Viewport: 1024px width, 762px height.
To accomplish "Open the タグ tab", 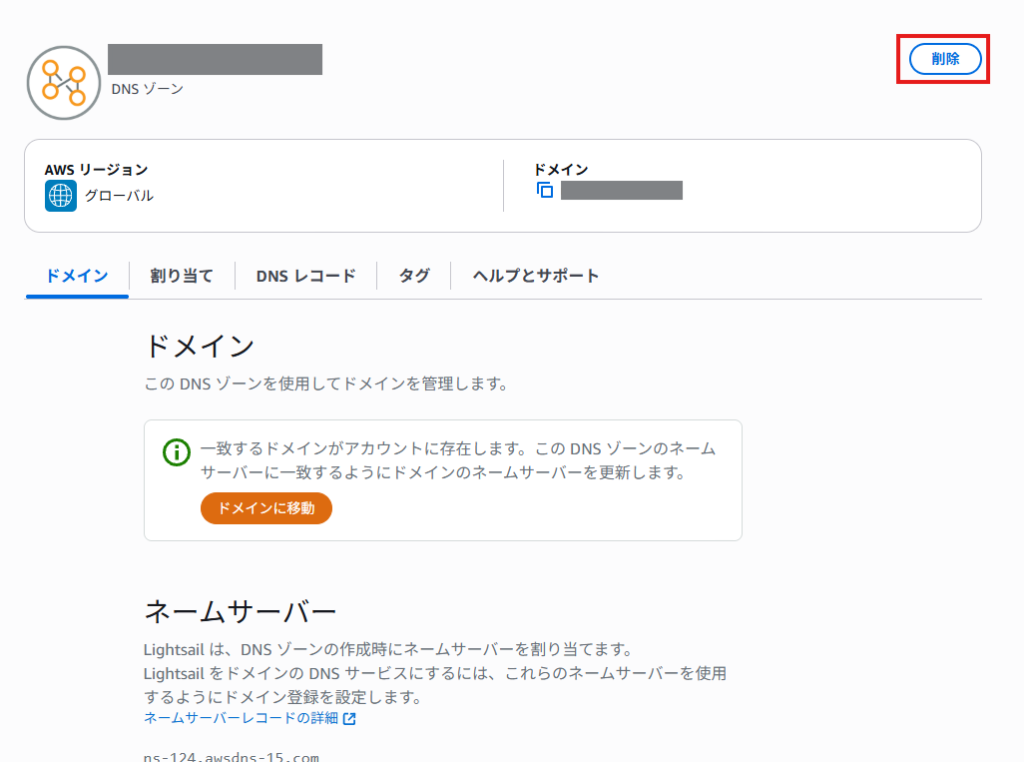I will coord(414,276).
